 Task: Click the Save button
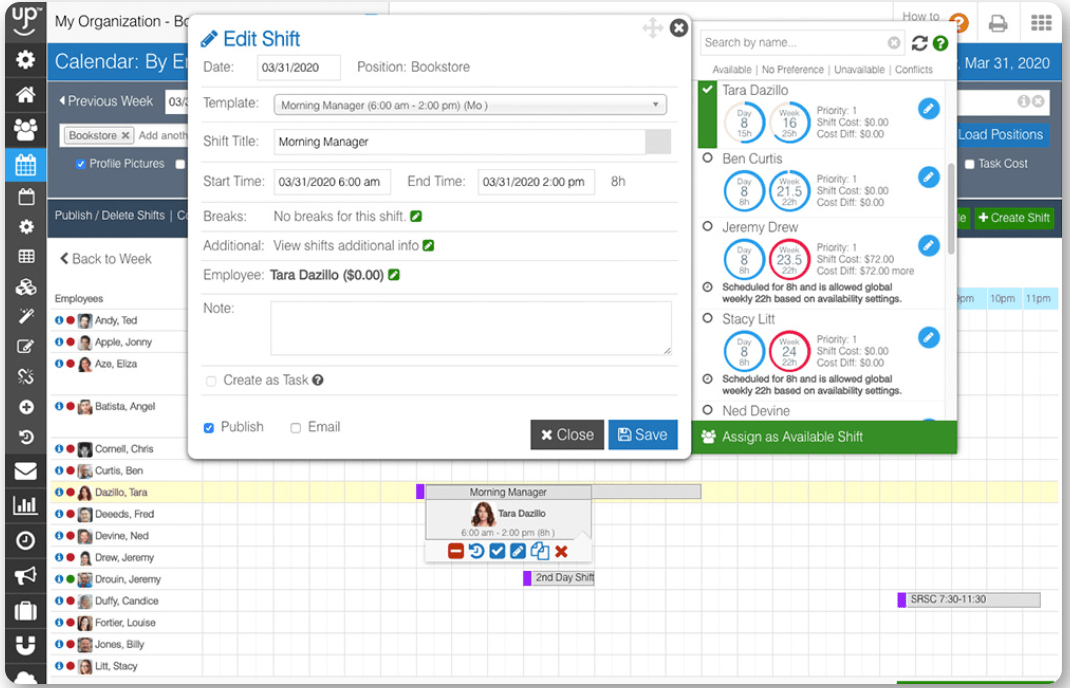(642, 435)
